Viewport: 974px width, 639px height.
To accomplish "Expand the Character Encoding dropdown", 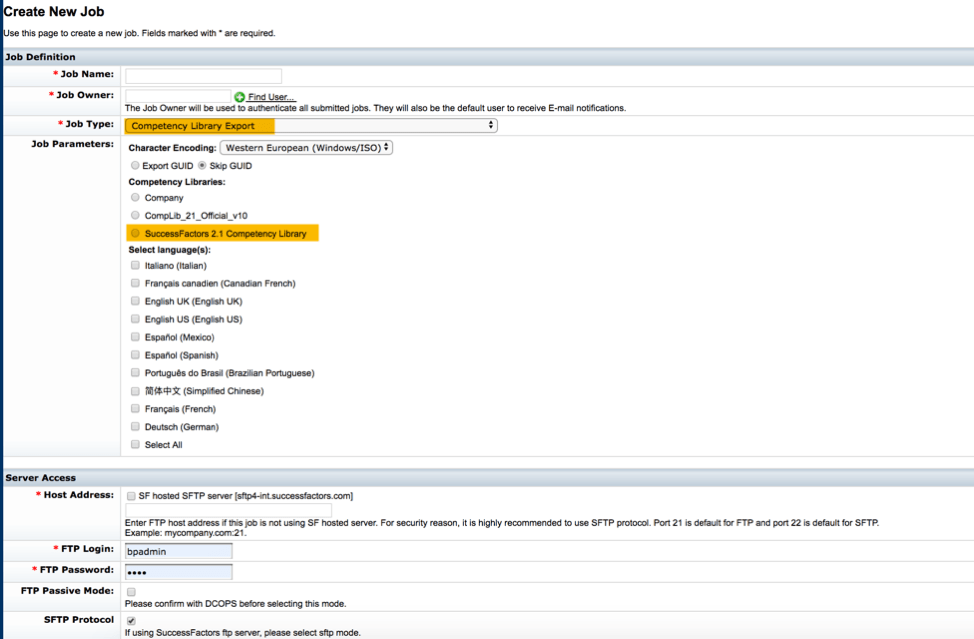I will 306,148.
